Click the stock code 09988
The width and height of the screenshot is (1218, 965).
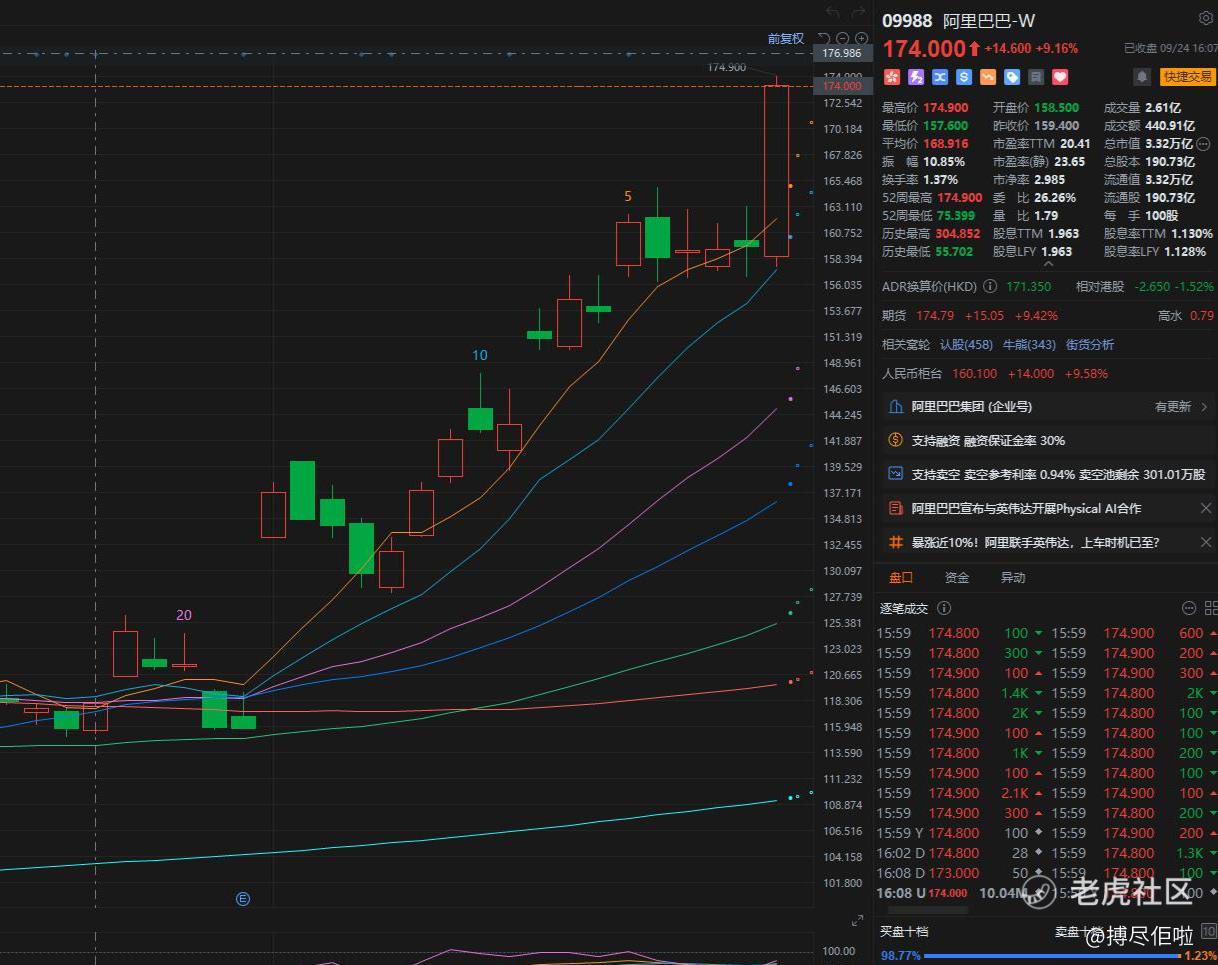907,20
